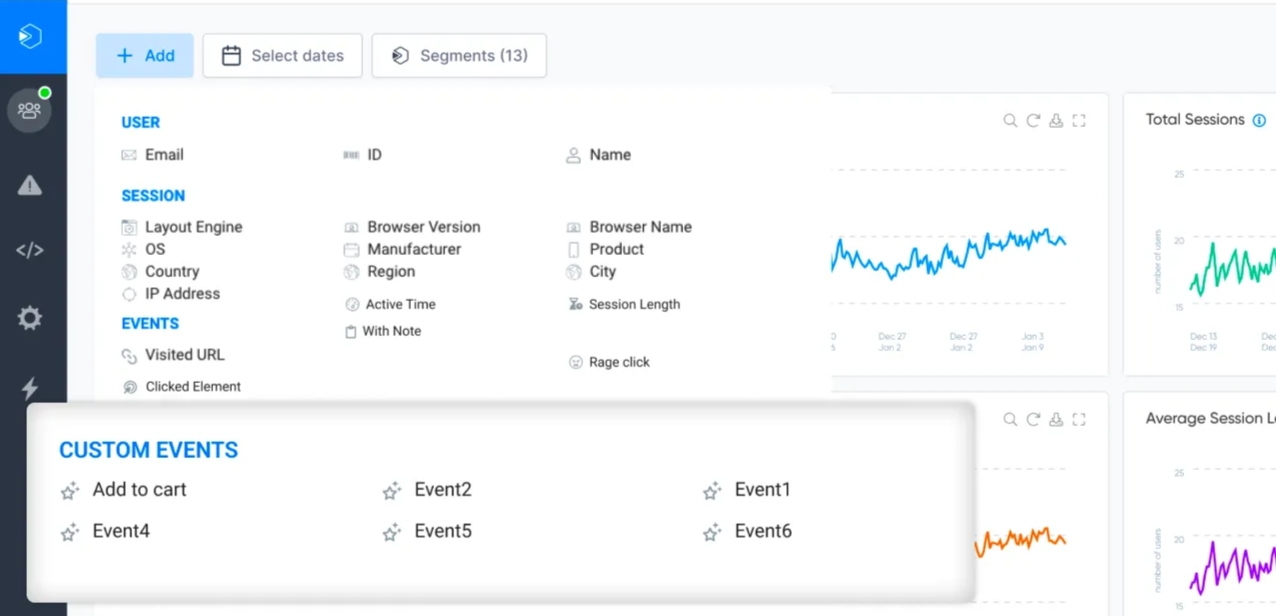Image resolution: width=1276 pixels, height=616 pixels.
Task: Select the Event6 custom event
Action: (748, 532)
